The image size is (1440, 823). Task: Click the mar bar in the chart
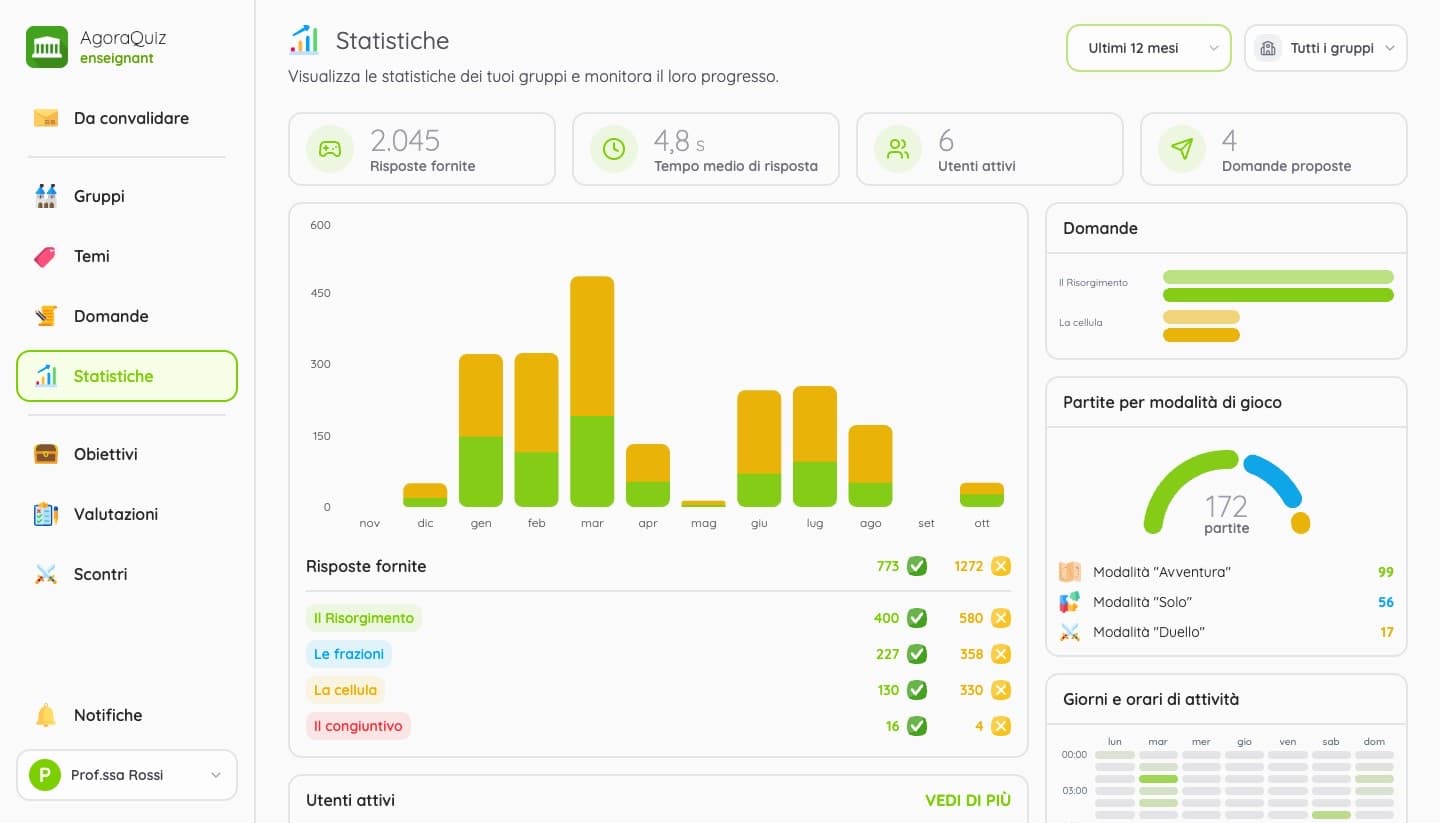point(592,392)
